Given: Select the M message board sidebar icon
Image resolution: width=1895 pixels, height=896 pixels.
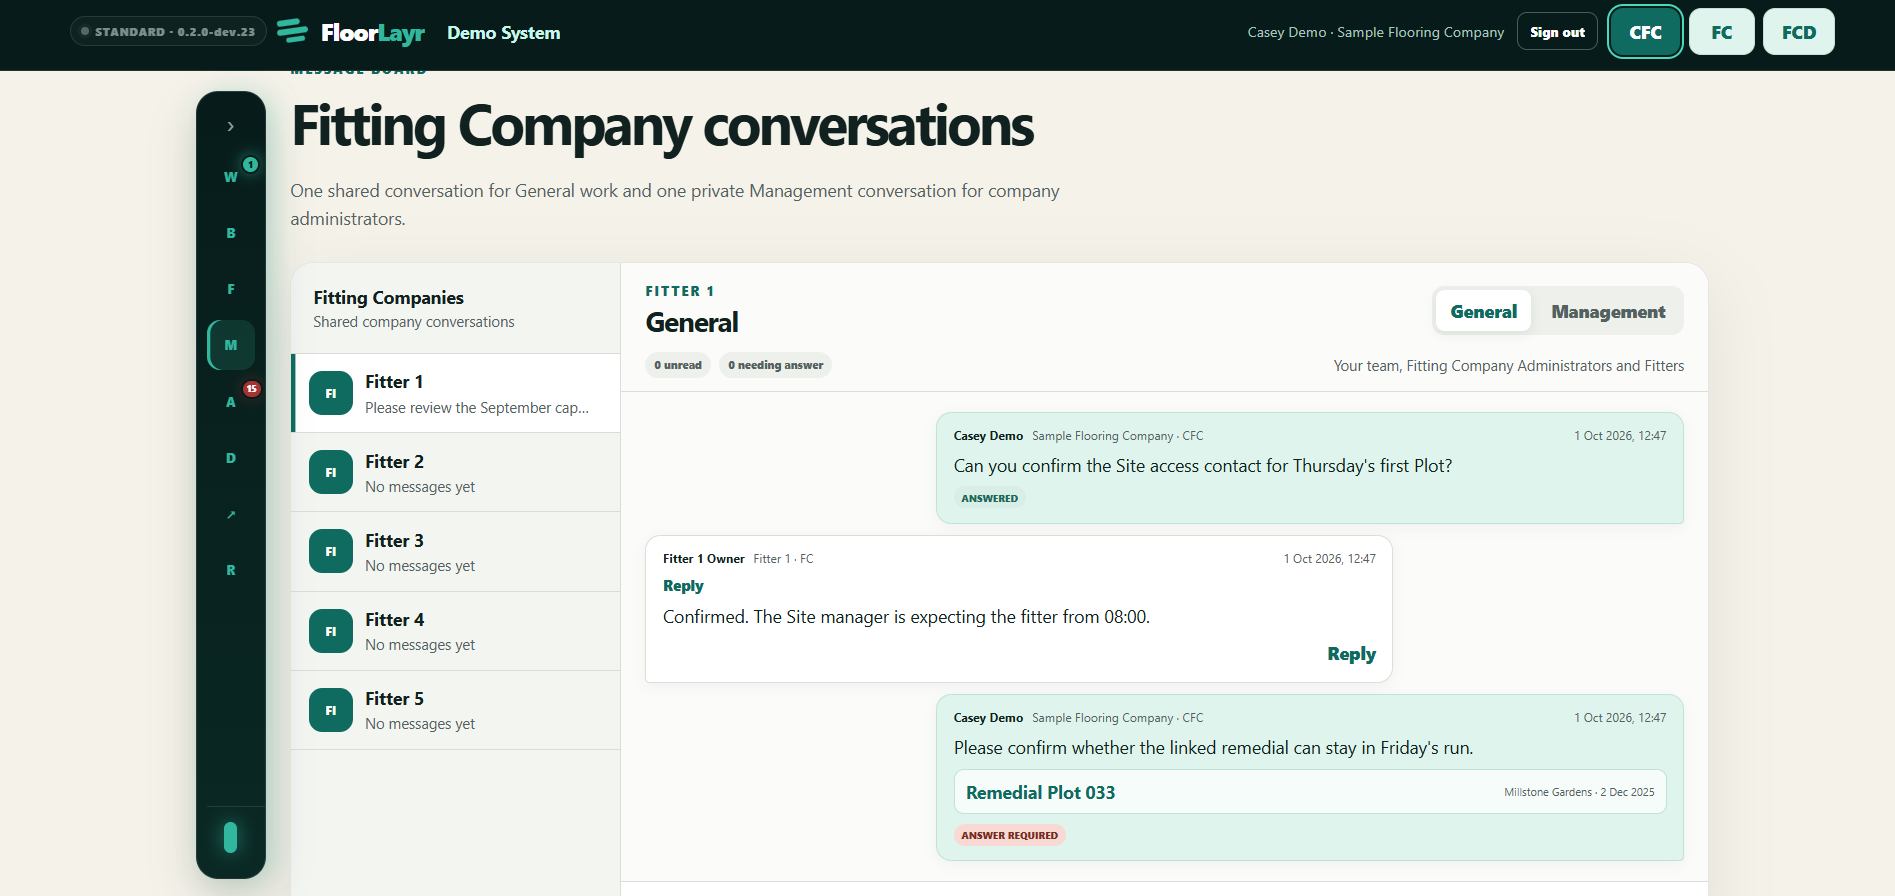Looking at the screenshot, I should [x=231, y=345].
